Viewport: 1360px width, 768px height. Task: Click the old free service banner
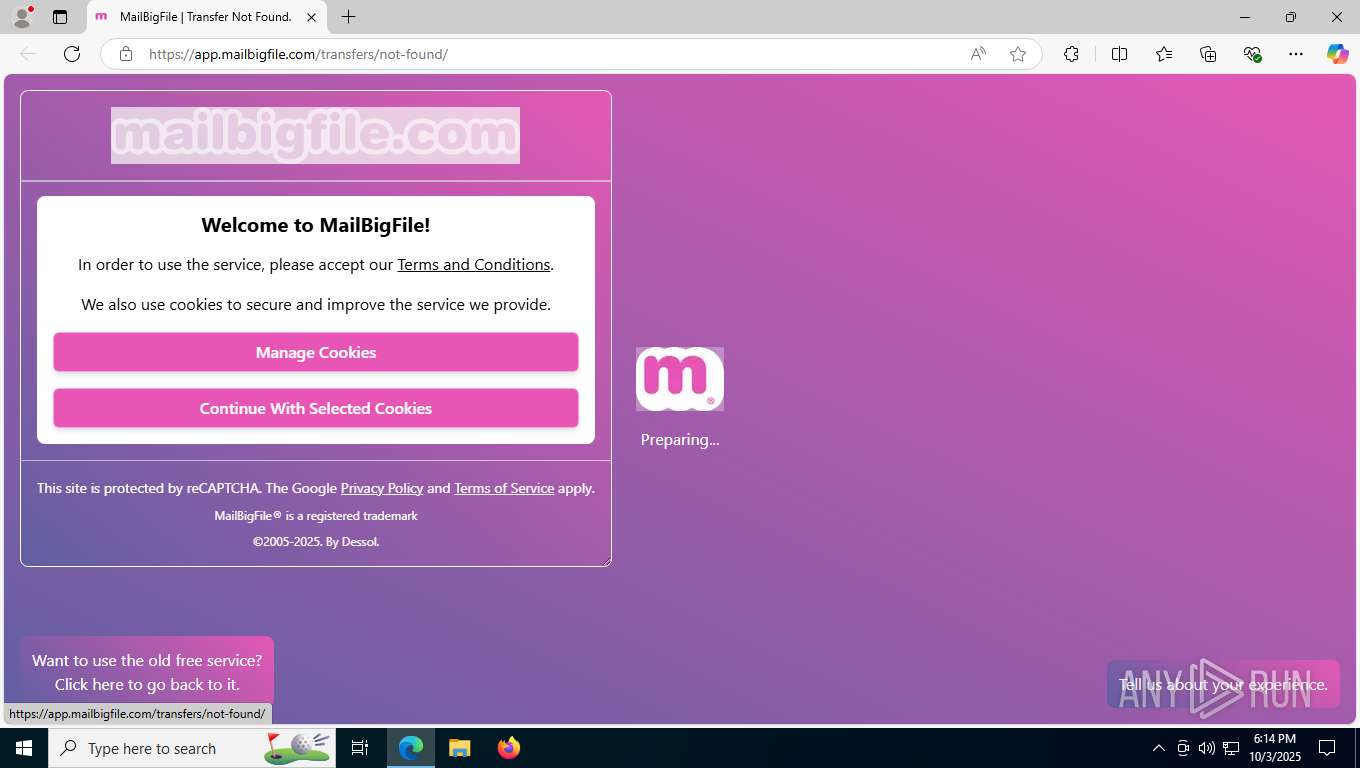[x=147, y=672]
